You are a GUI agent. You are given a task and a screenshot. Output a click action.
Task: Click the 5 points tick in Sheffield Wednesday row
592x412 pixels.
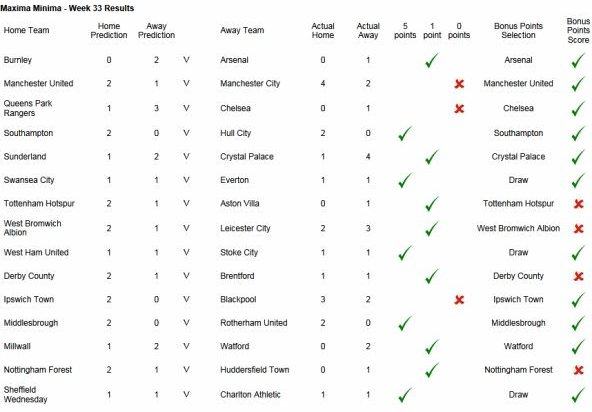405,395
